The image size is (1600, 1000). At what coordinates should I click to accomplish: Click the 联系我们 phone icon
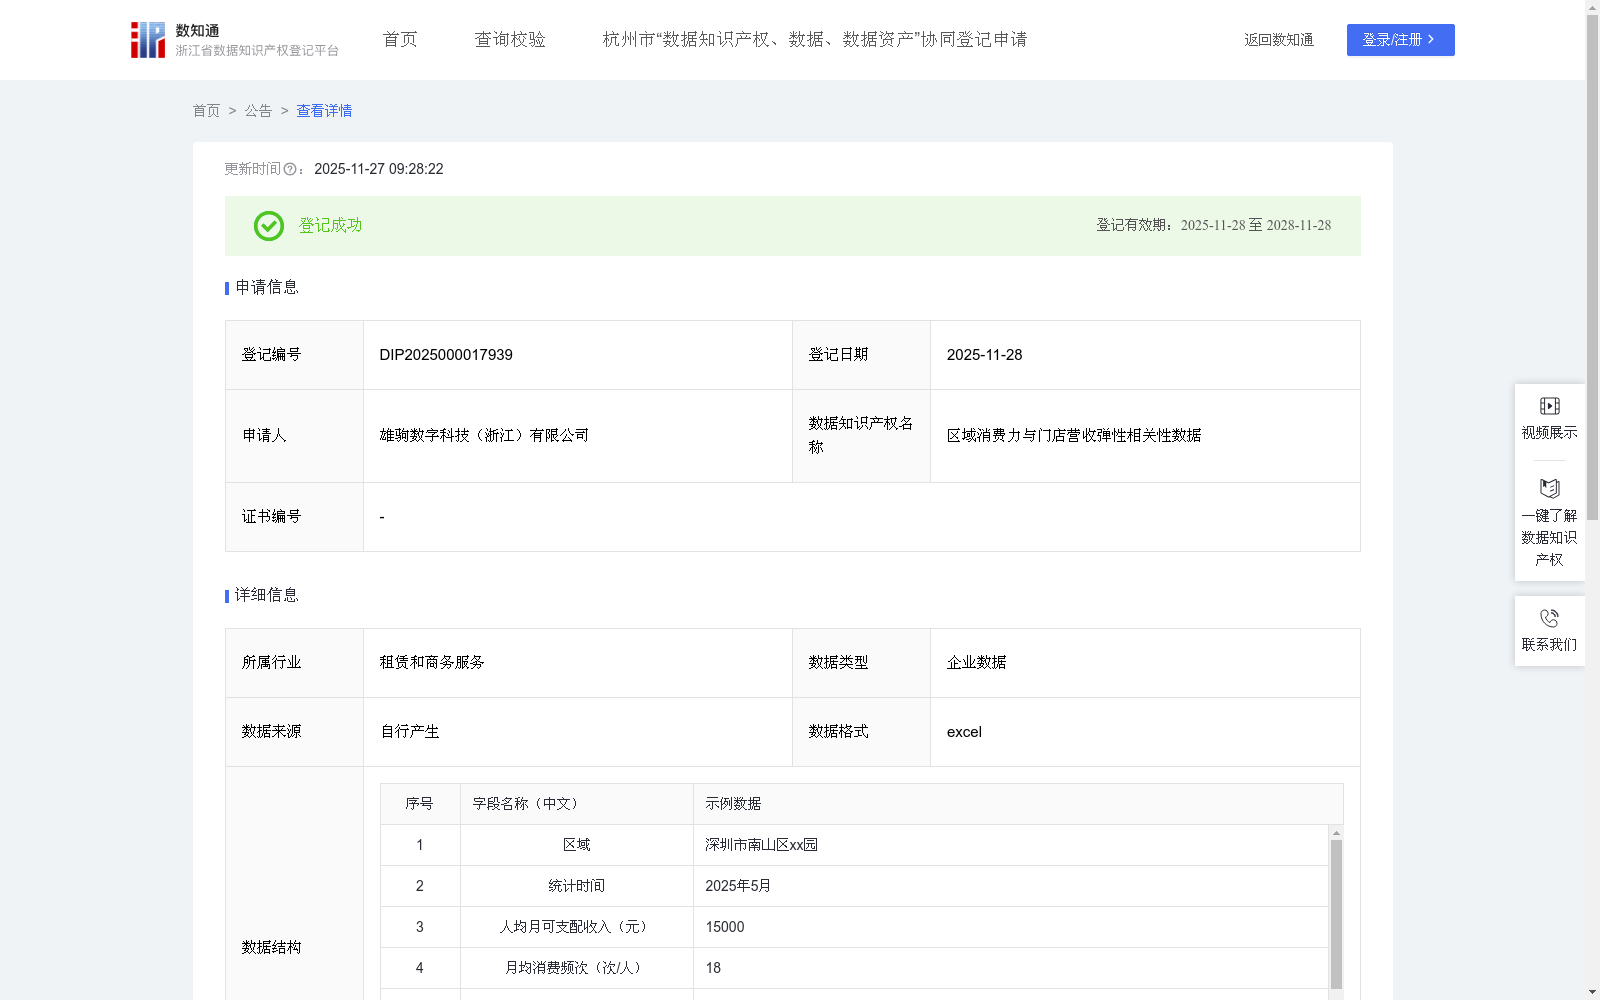tap(1549, 618)
